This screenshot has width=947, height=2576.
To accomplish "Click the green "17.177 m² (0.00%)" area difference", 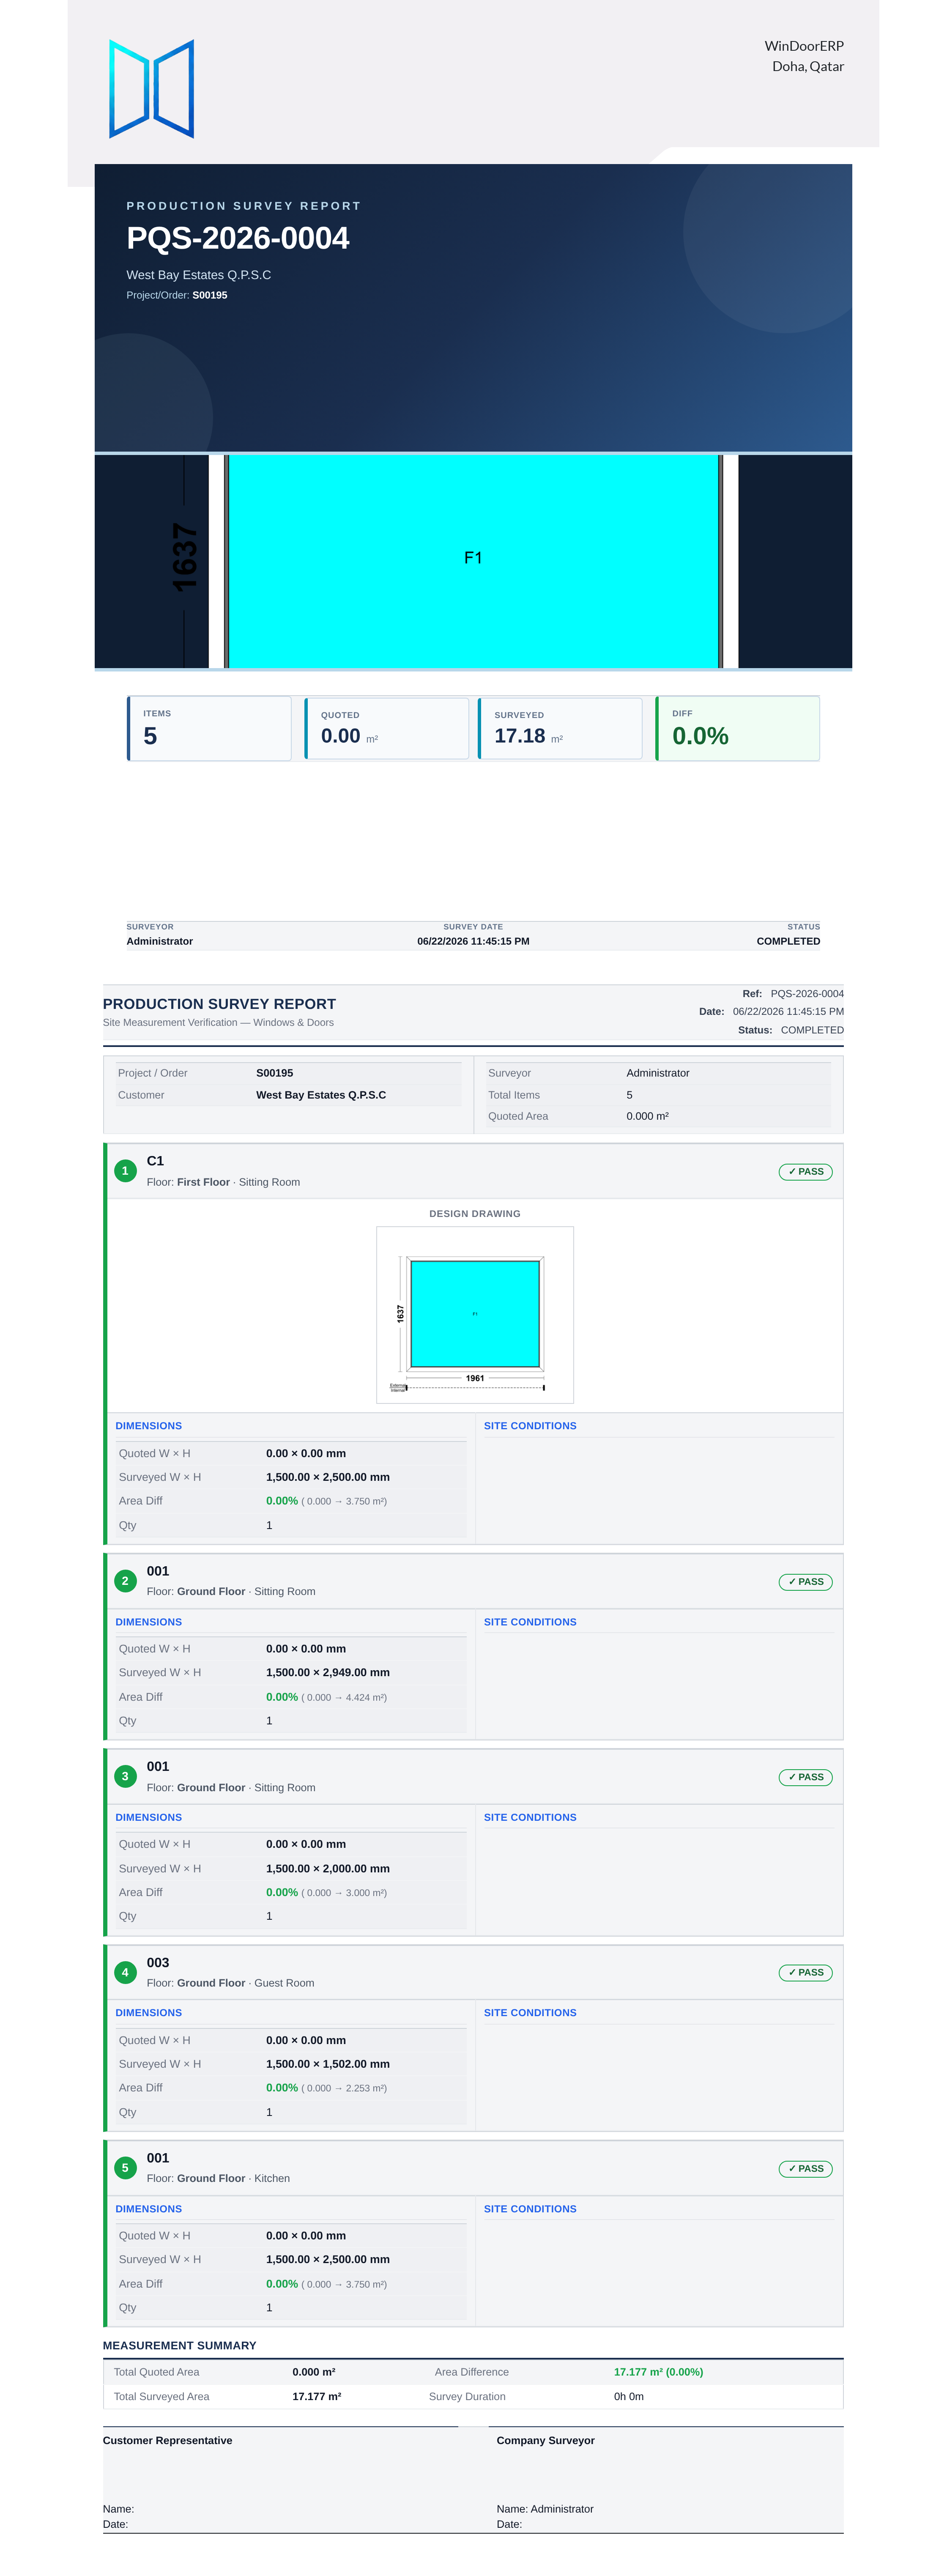I will [x=658, y=2372].
